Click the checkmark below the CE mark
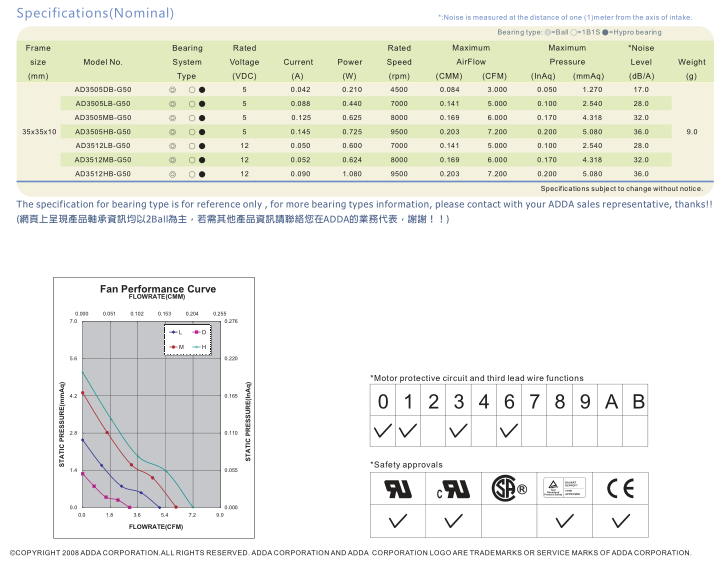This screenshot has width=717, height=564. point(621,521)
